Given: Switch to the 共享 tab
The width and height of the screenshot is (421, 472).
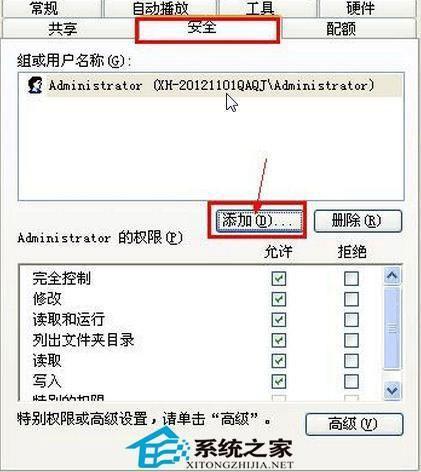Looking at the screenshot, I should 63,29.
